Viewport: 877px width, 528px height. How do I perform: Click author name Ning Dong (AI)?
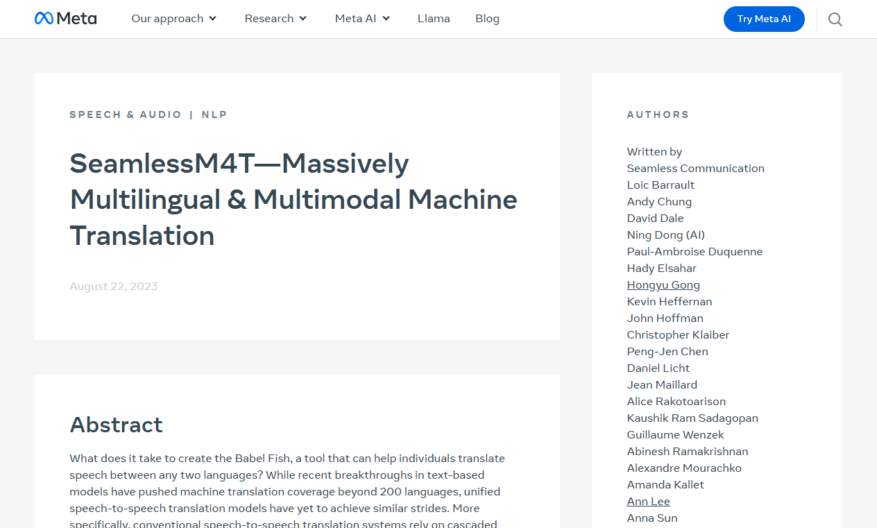point(666,235)
